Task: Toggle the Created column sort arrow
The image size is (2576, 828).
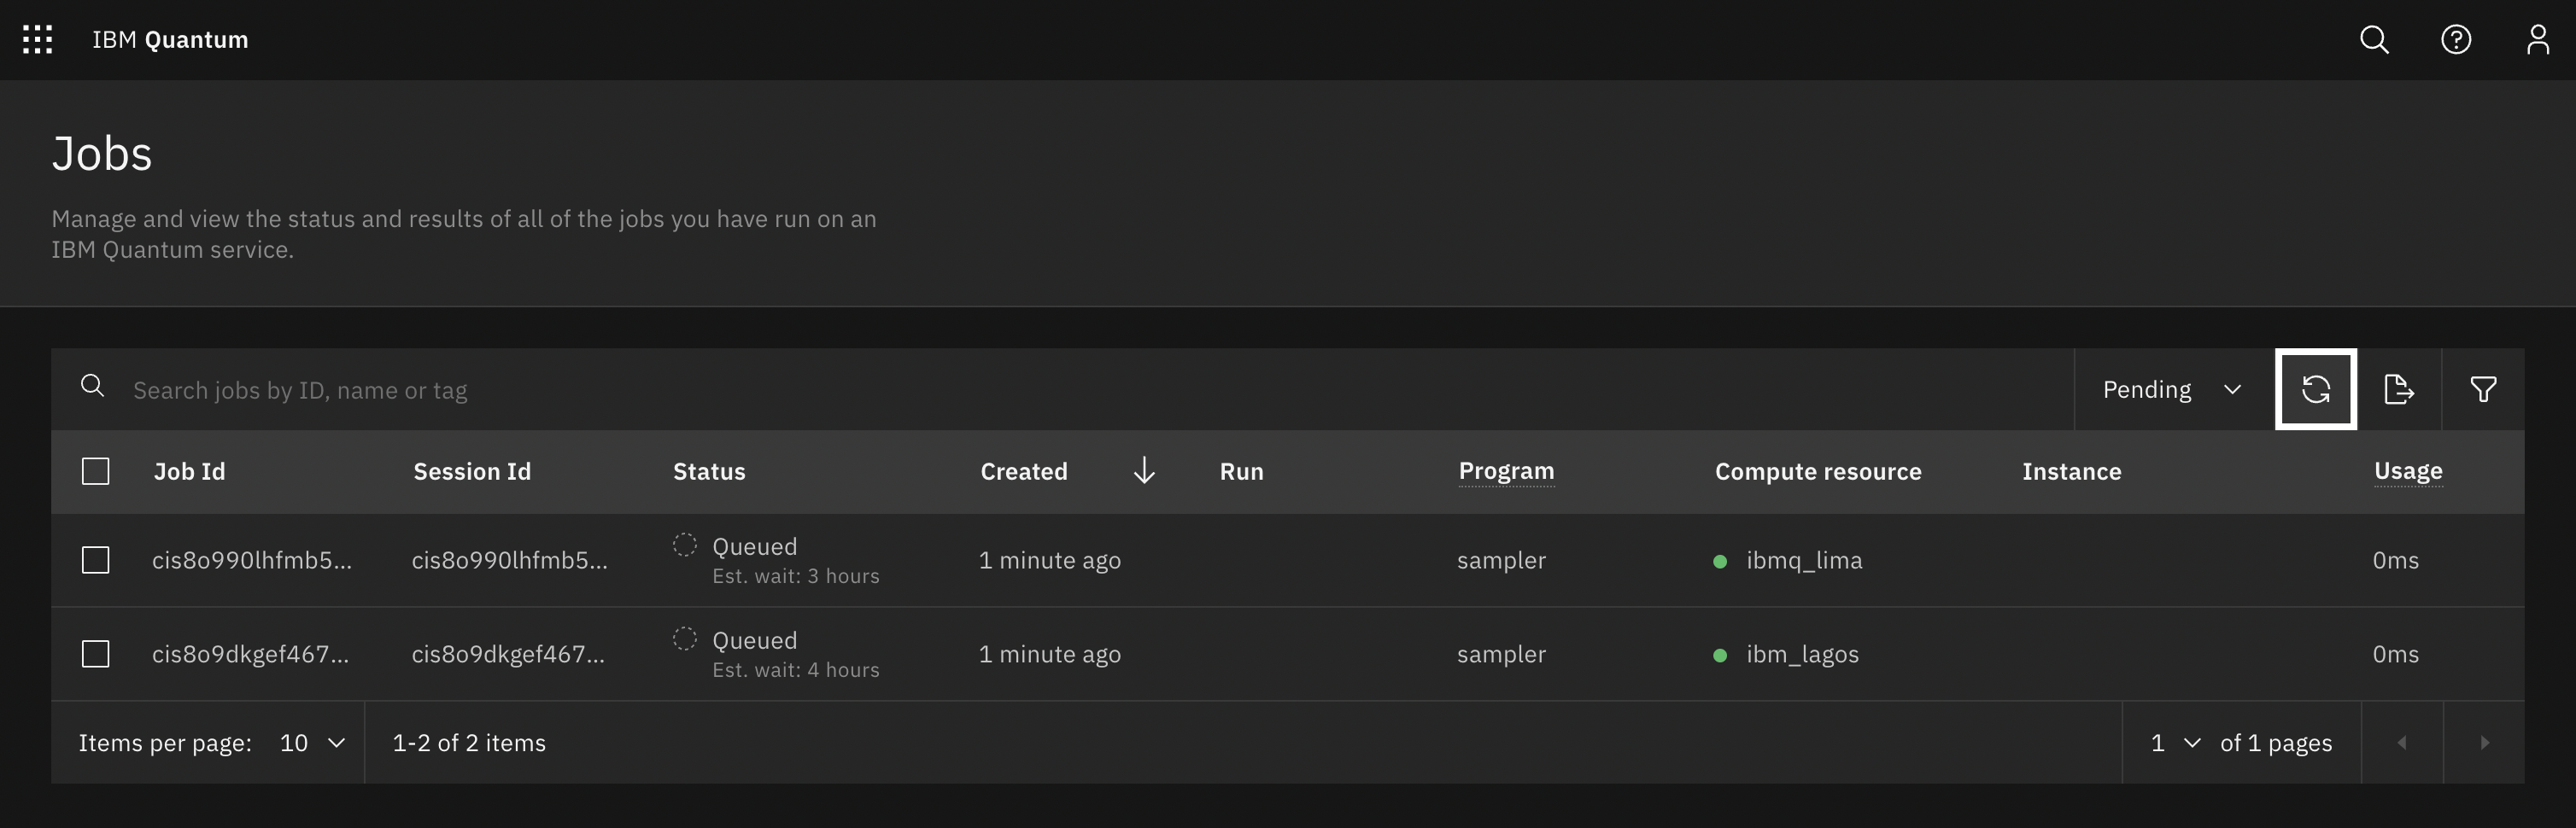Action: [x=1144, y=471]
